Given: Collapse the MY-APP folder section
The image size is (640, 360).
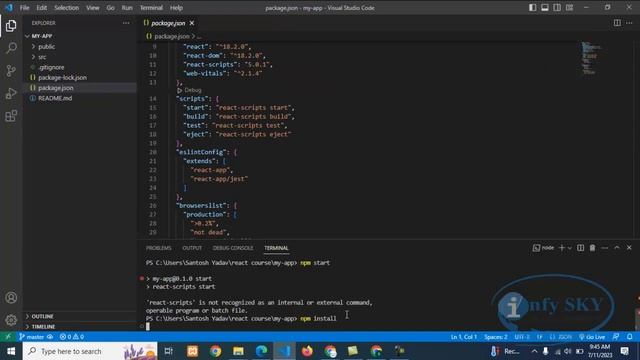Looking at the screenshot, I should click(80, 36).
